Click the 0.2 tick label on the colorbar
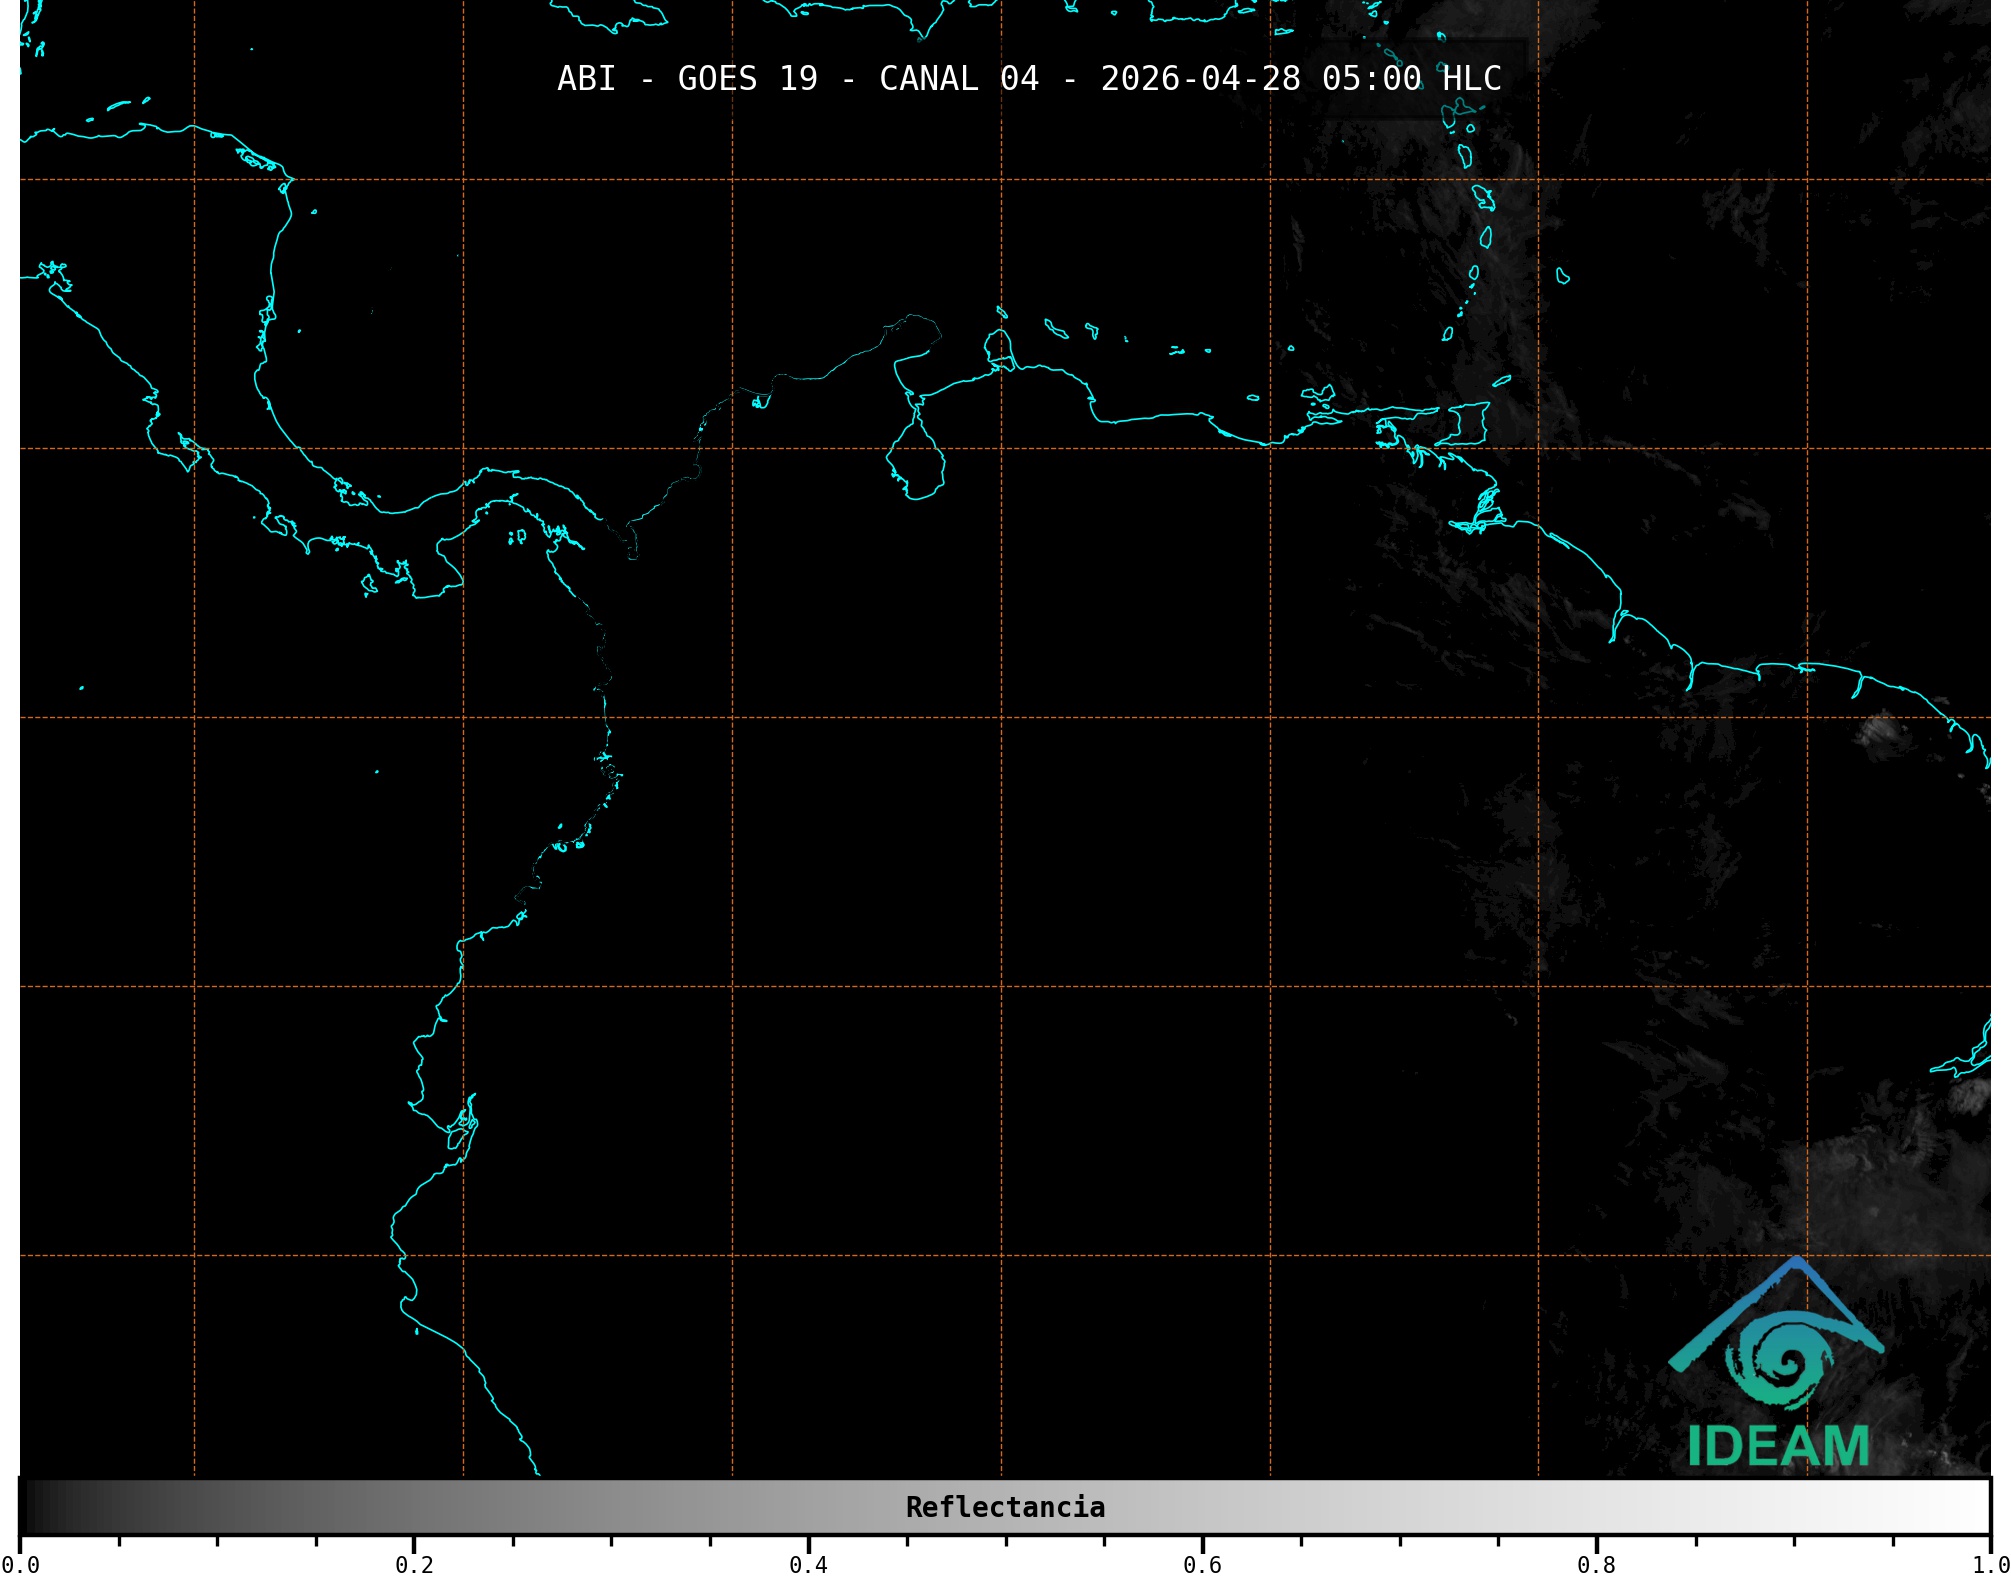Viewport: 2011px width, 1577px height. 414,1564
